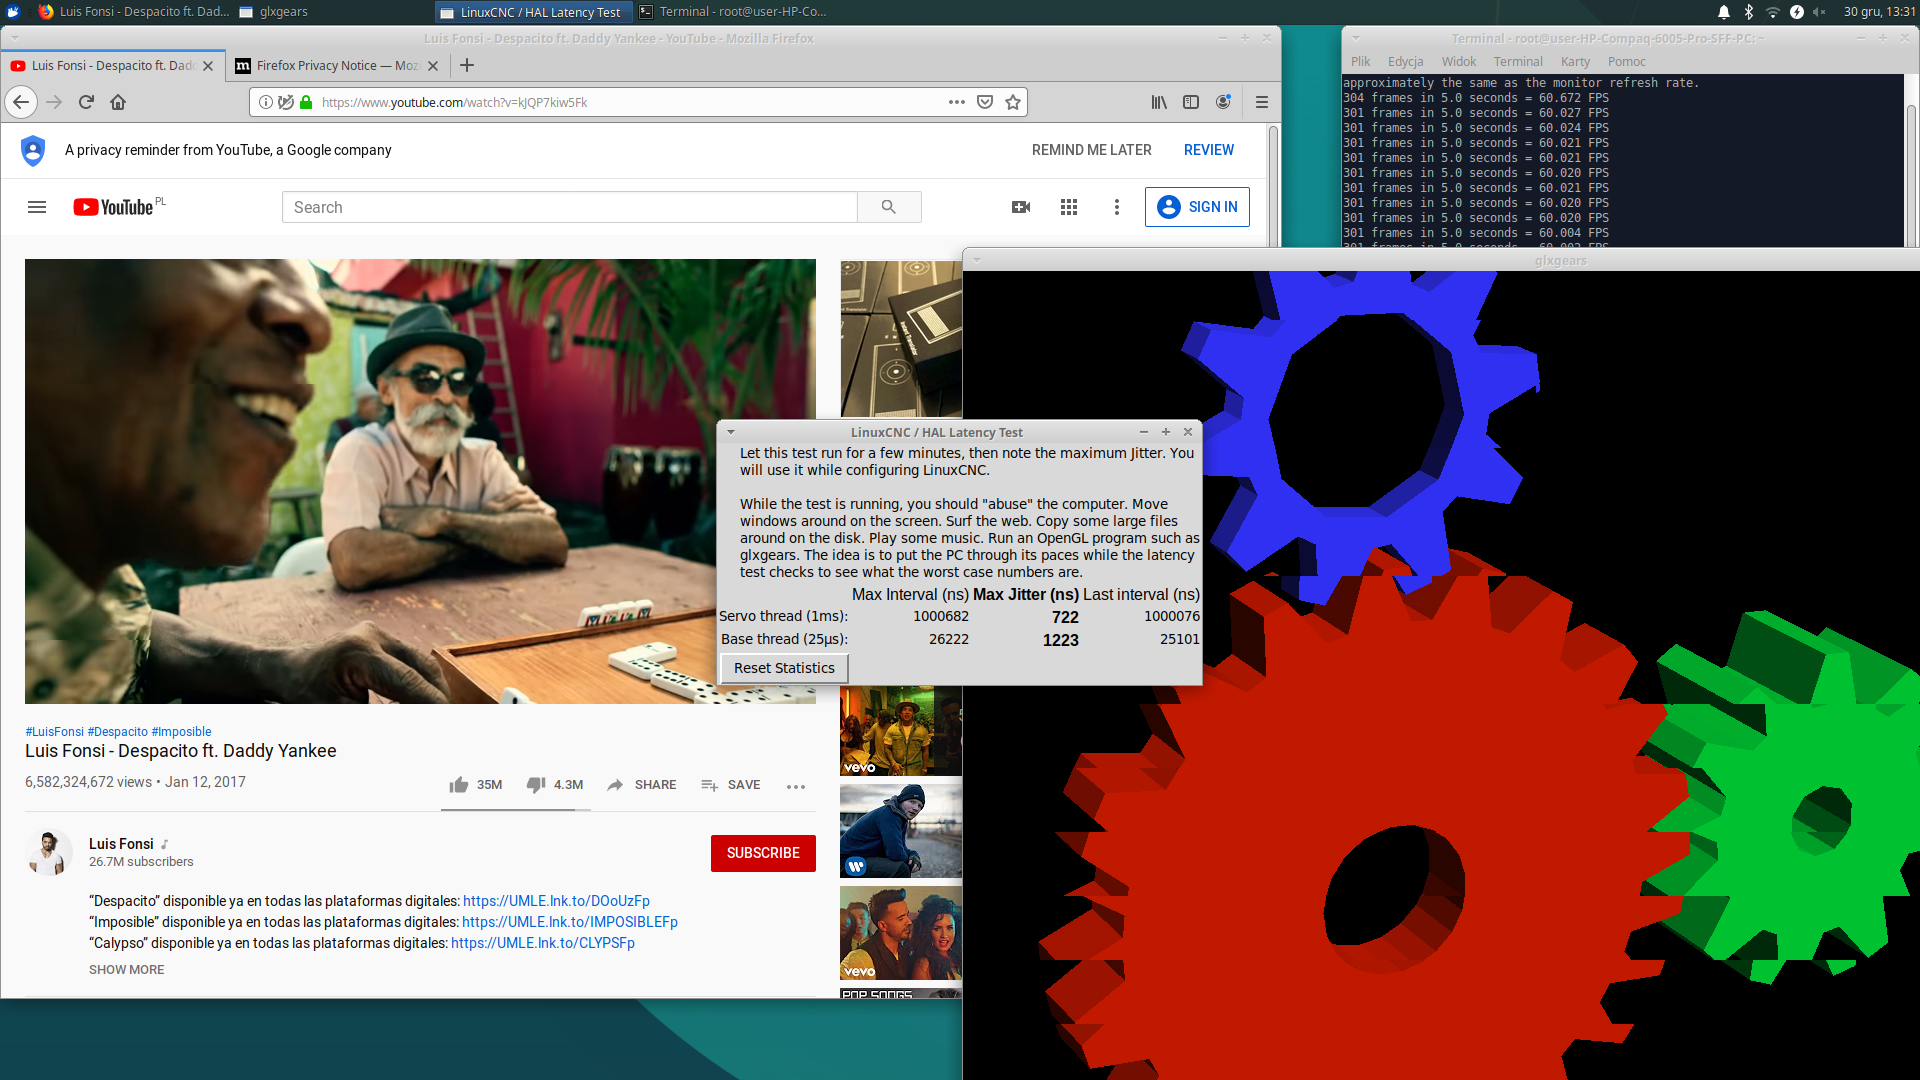Open YouTube create video icon
1920x1080 pixels.
1021,207
